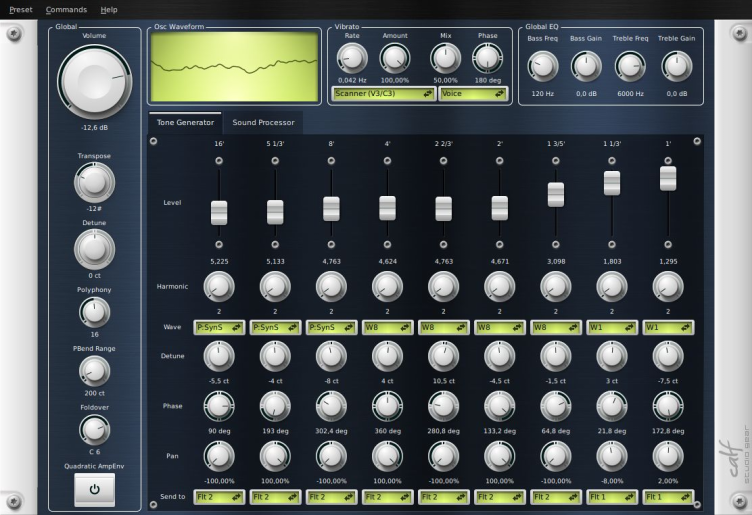Click the Treble Gain knob
Viewport: 752px width, 515px height.
tap(676, 67)
